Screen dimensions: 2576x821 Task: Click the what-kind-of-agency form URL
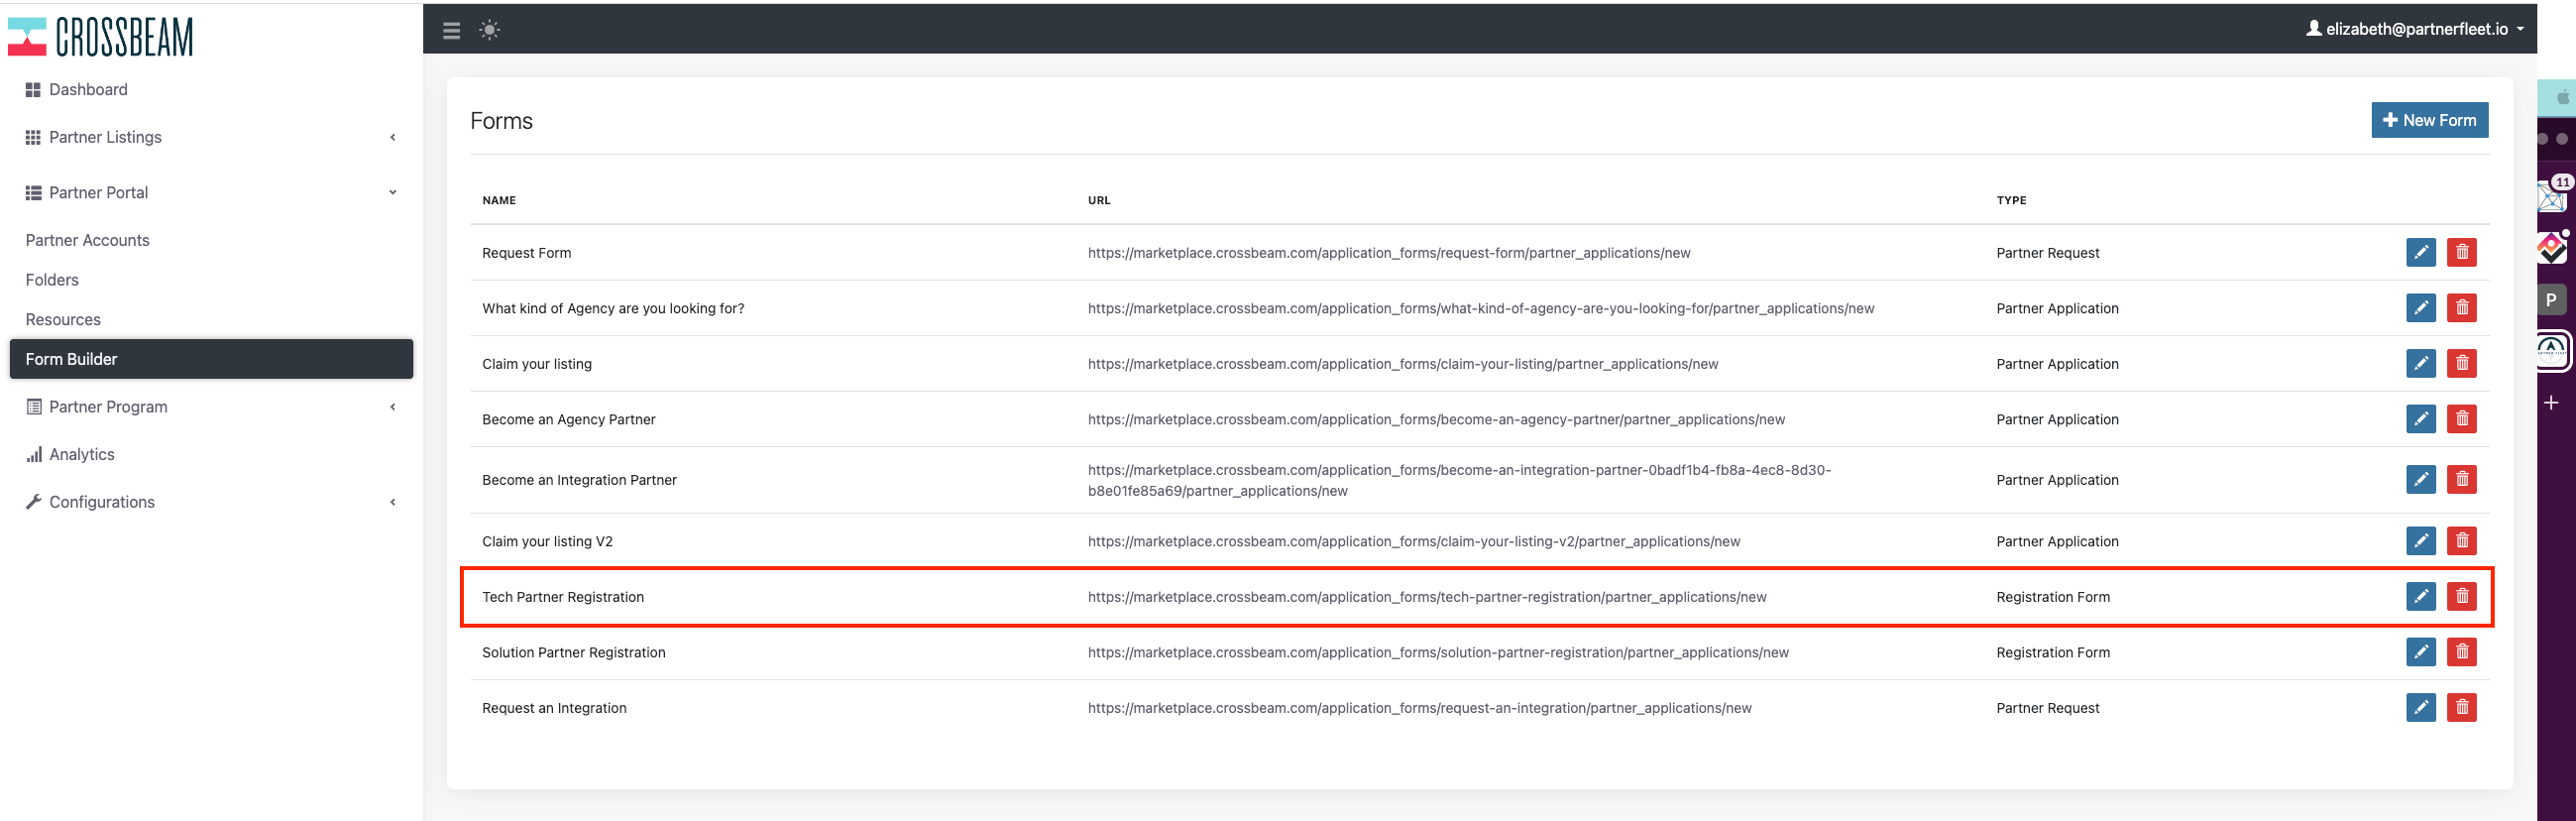tap(1481, 308)
